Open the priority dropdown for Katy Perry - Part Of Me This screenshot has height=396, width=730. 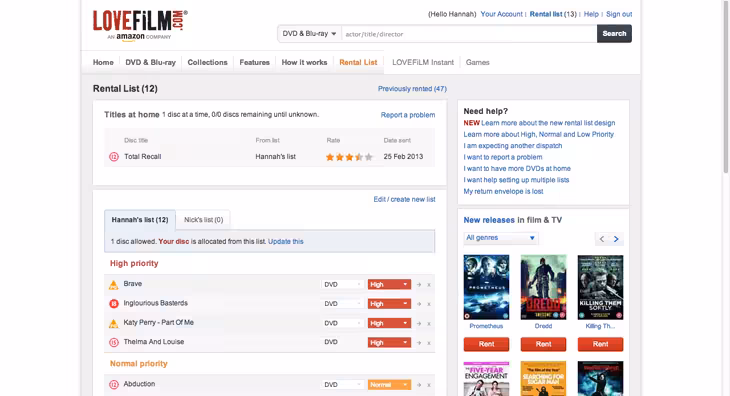tap(389, 323)
